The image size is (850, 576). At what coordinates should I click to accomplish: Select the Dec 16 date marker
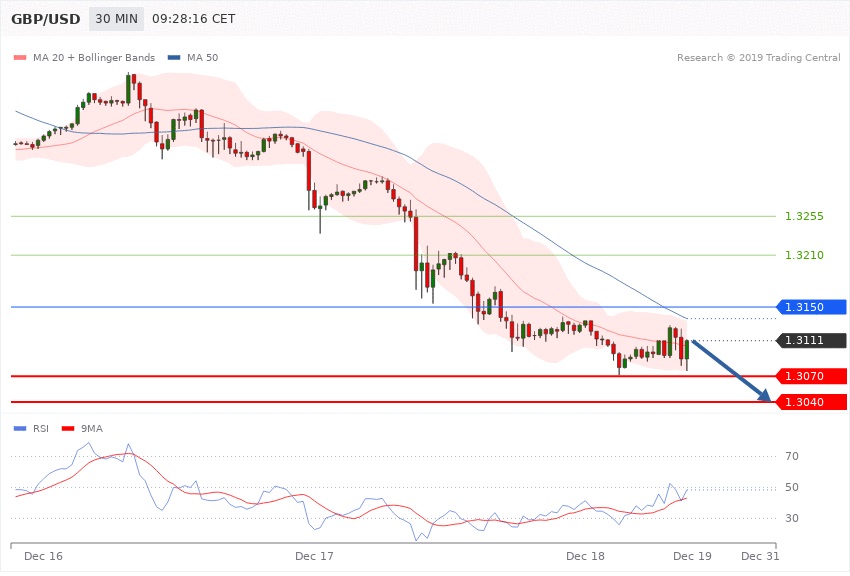[x=43, y=555]
